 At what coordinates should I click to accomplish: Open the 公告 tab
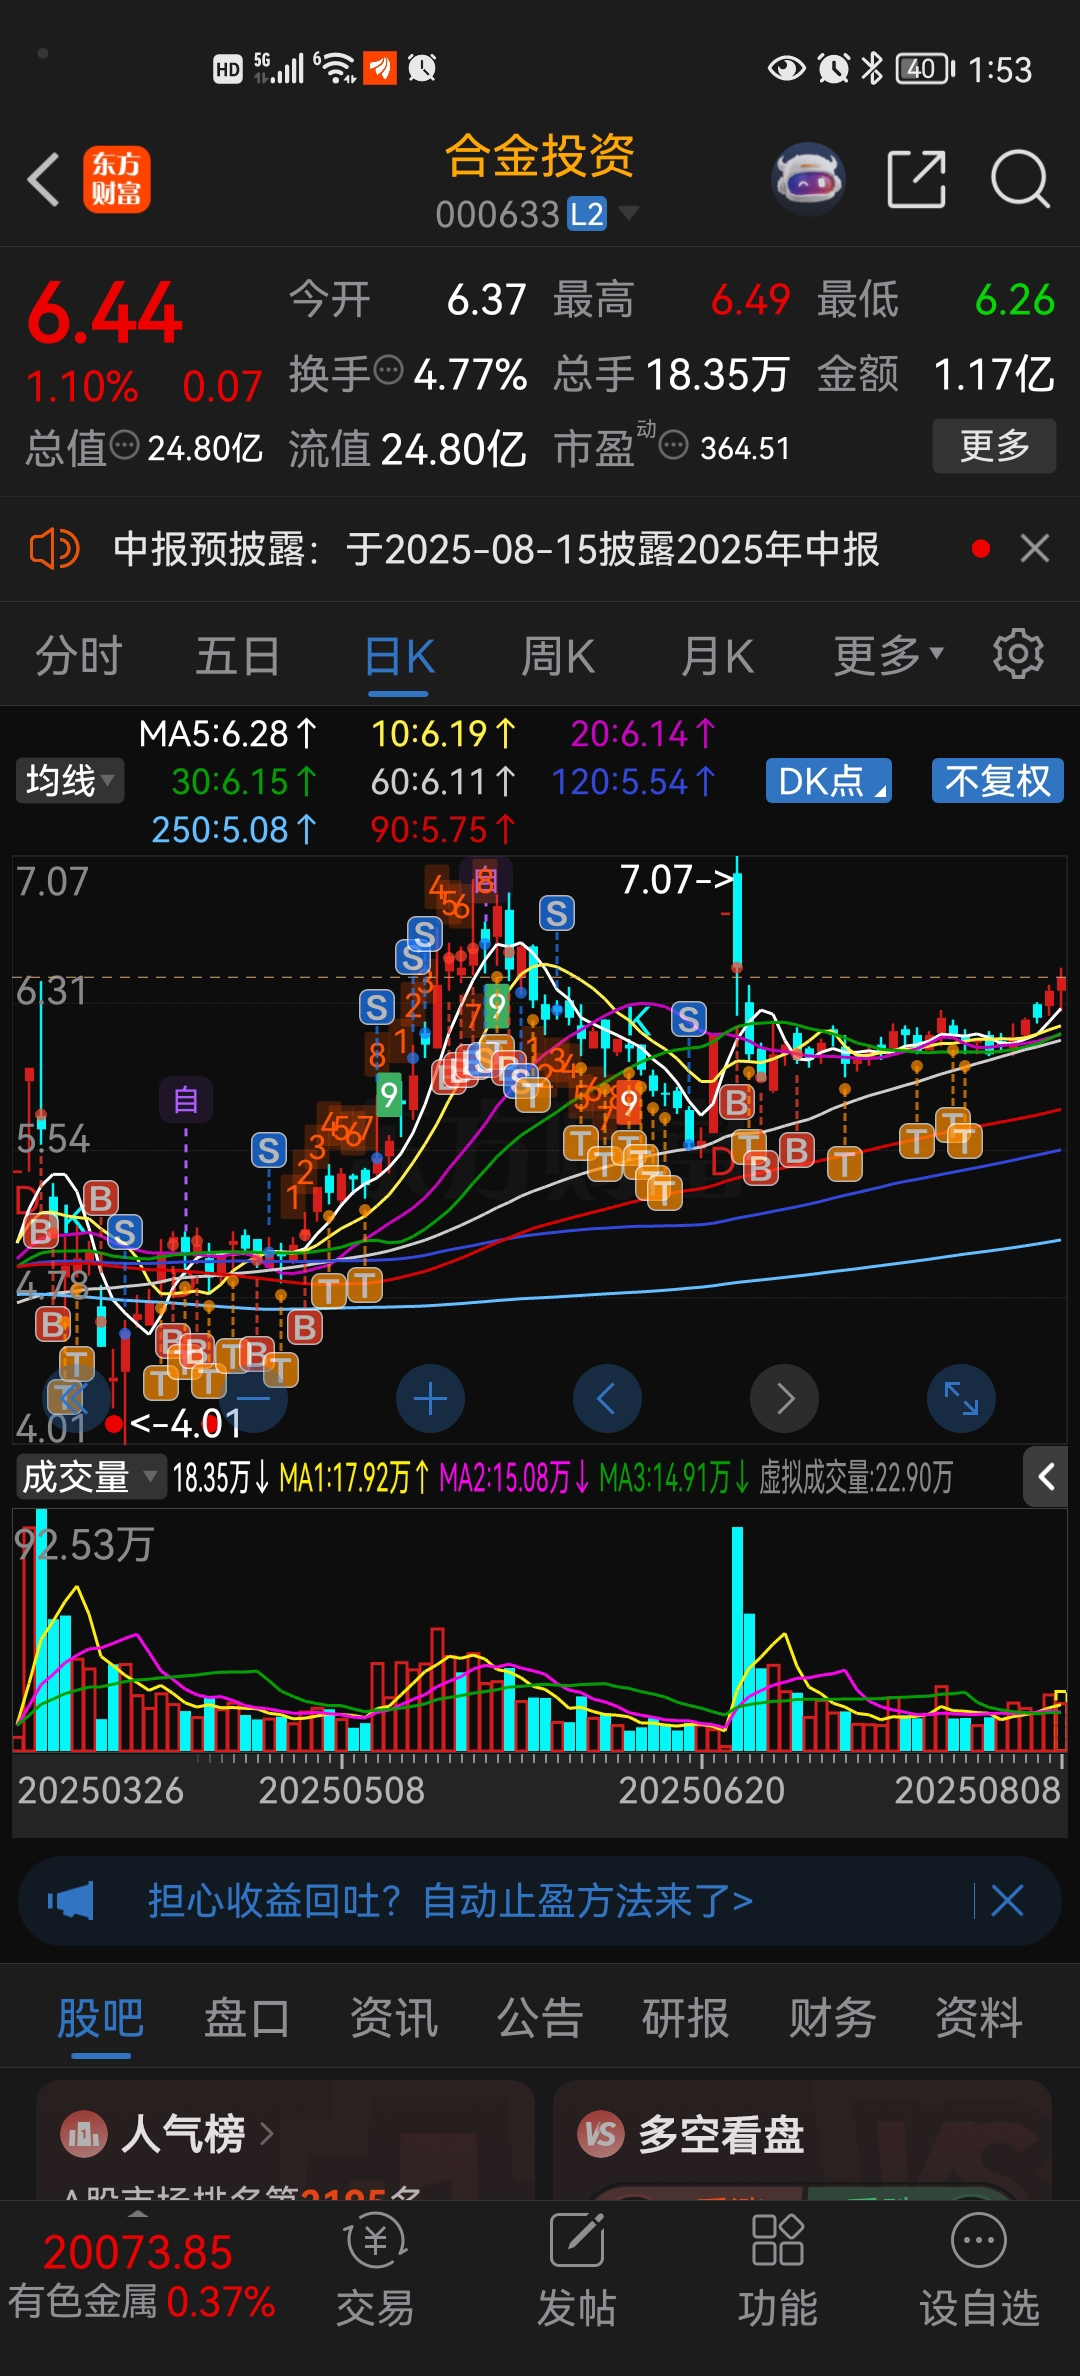[x=540, y=2018]
